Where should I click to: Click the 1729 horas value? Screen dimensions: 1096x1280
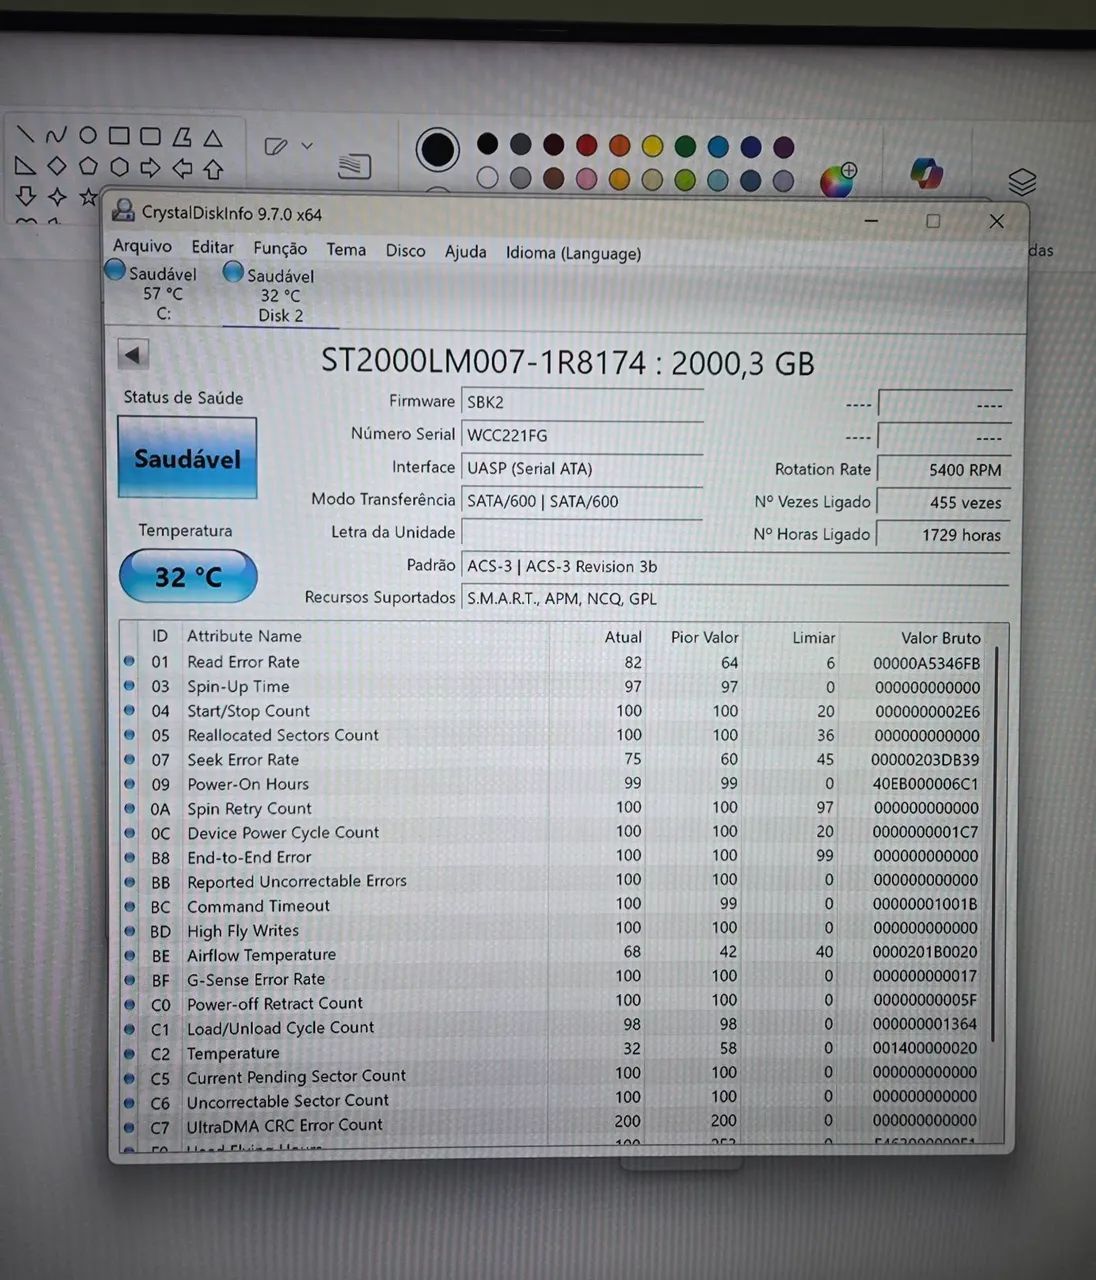(944, 535)
